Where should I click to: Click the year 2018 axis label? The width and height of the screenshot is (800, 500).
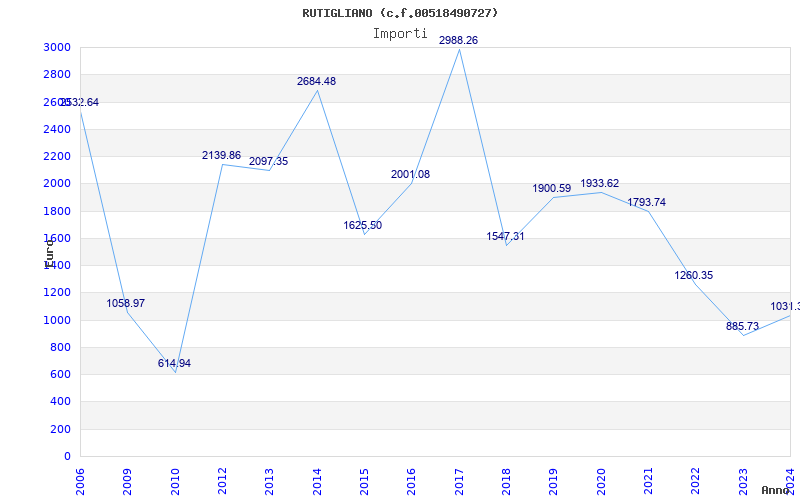coord(506,482)
